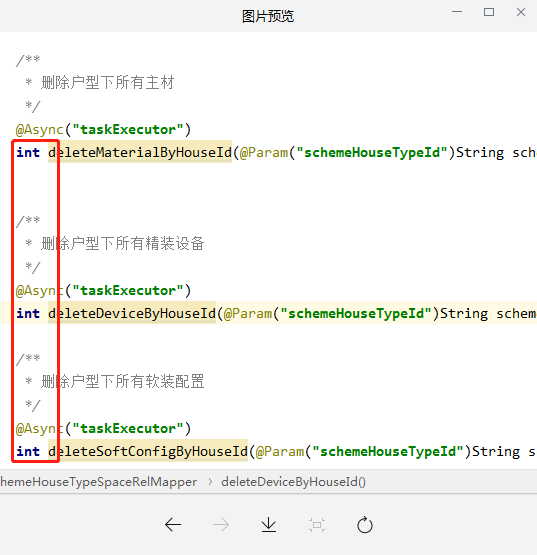
Task: Click @Param in deleteMaterialByHouseId line
Action: 264,153
